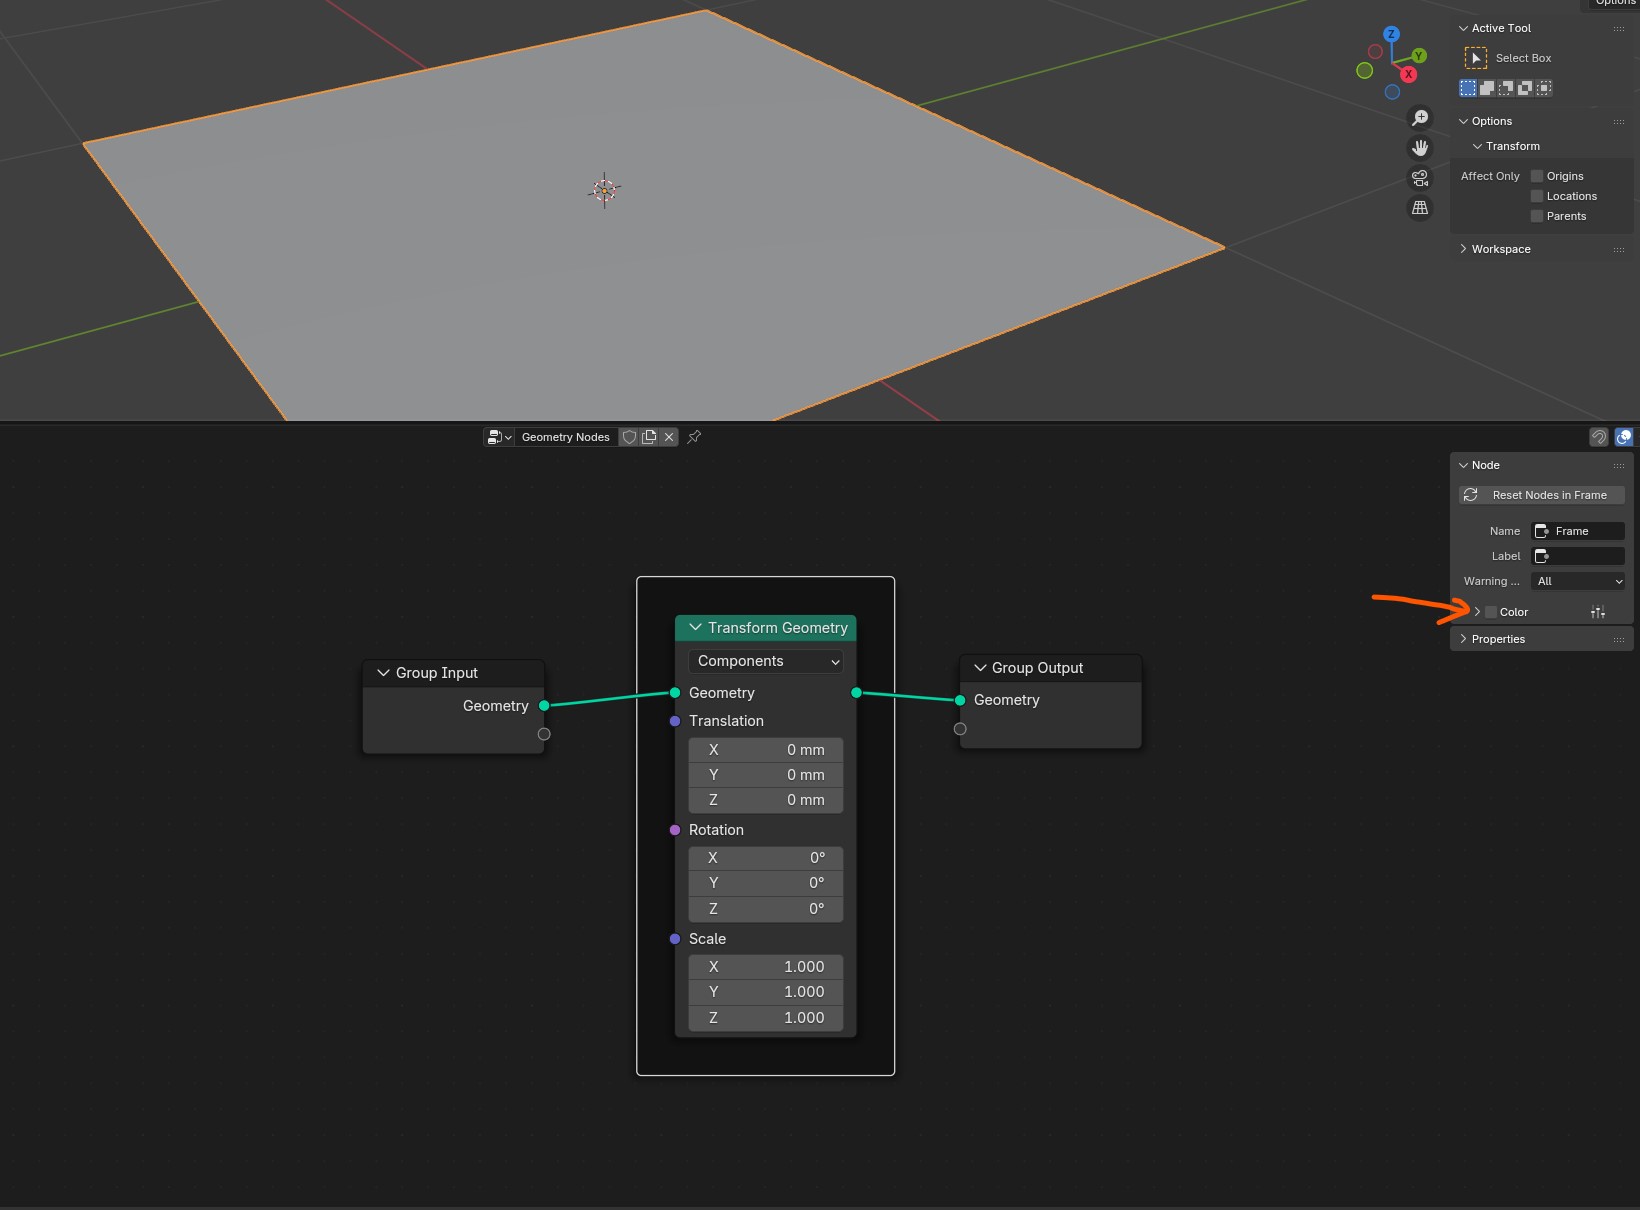
Task: Toggle the camera view icon
Action: pyautogui.click(x=1420, y=178)
